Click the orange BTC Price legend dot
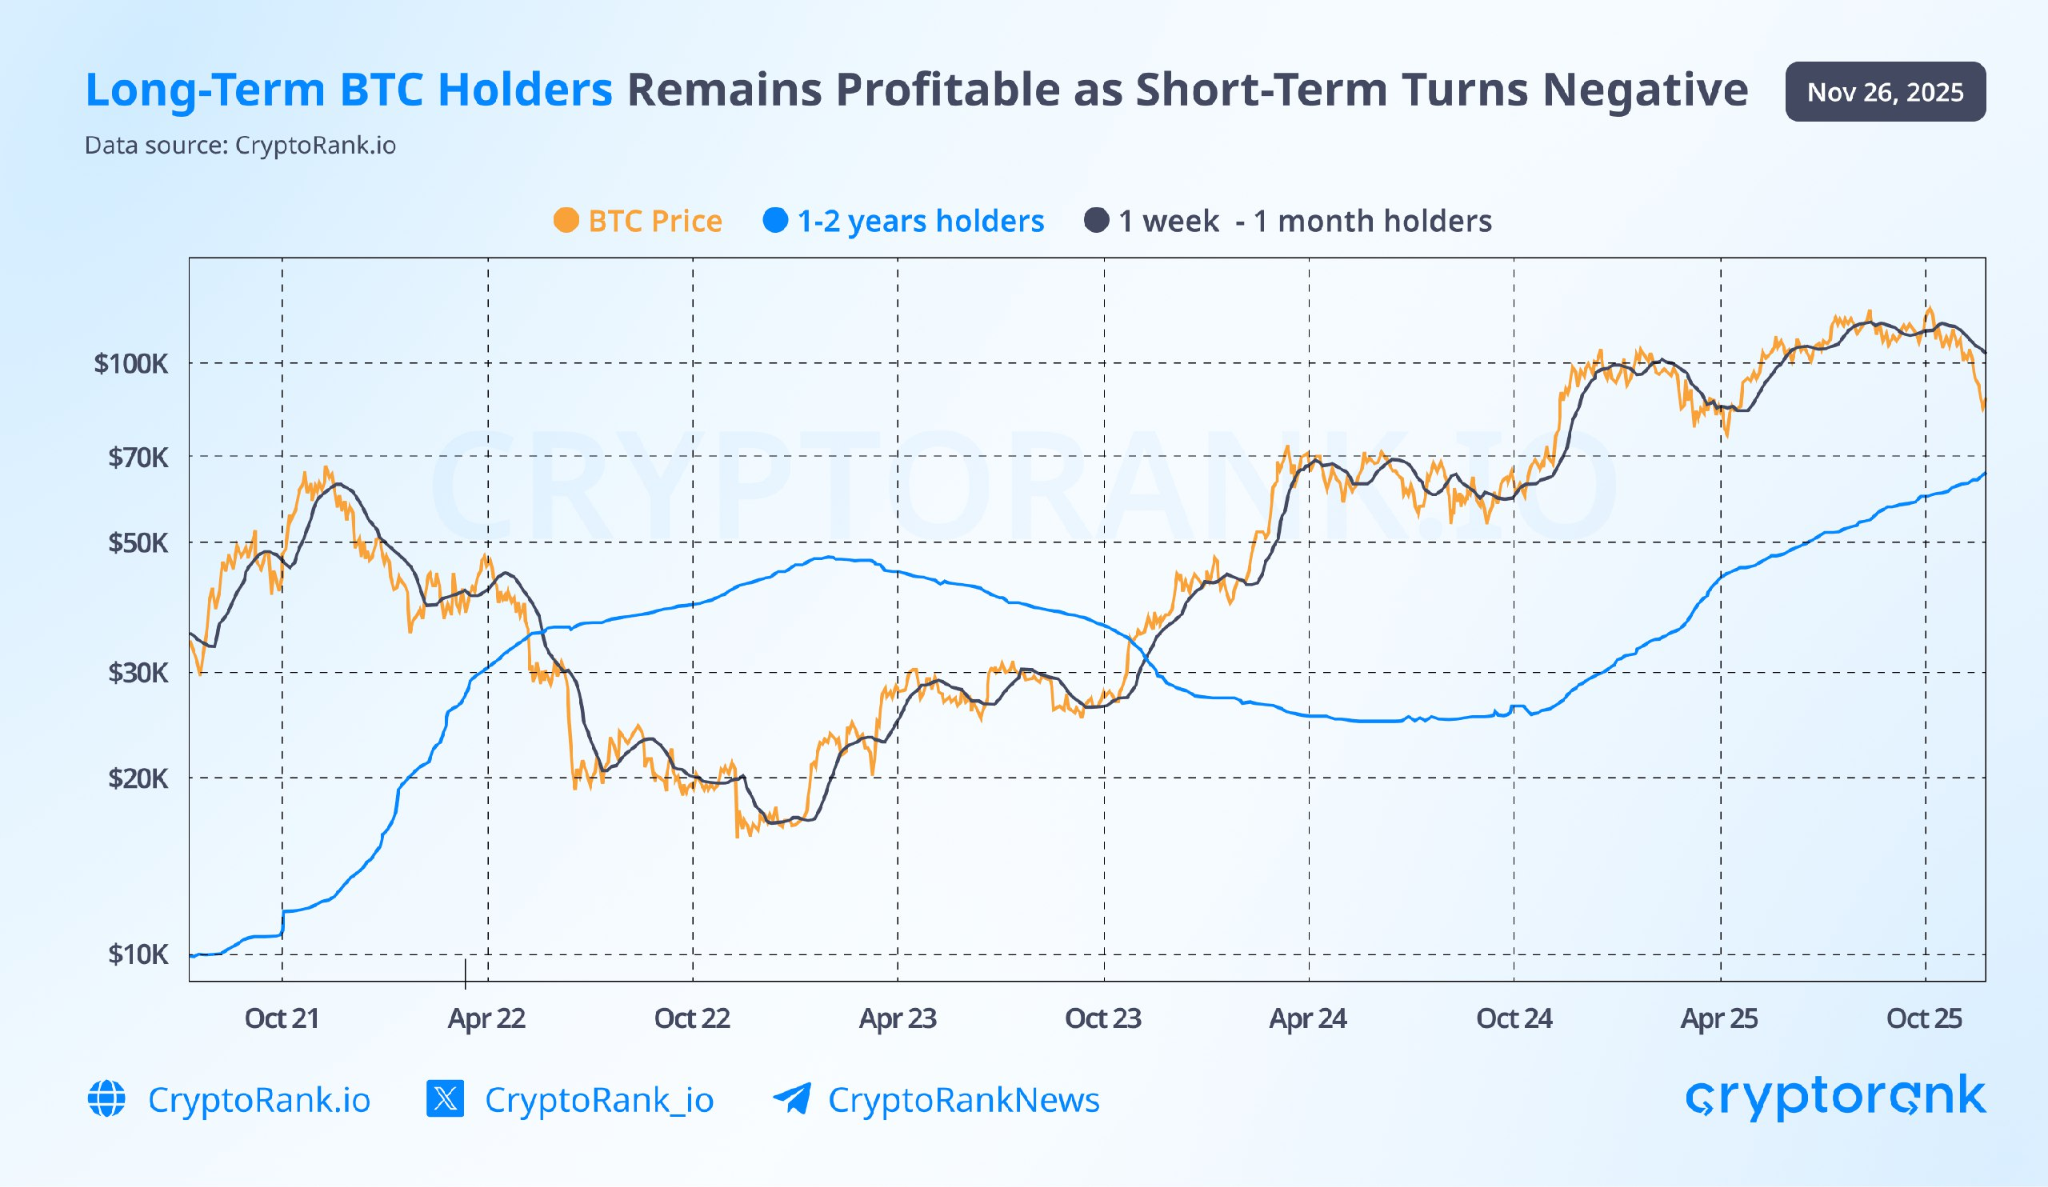 click(x=566, y=220)
